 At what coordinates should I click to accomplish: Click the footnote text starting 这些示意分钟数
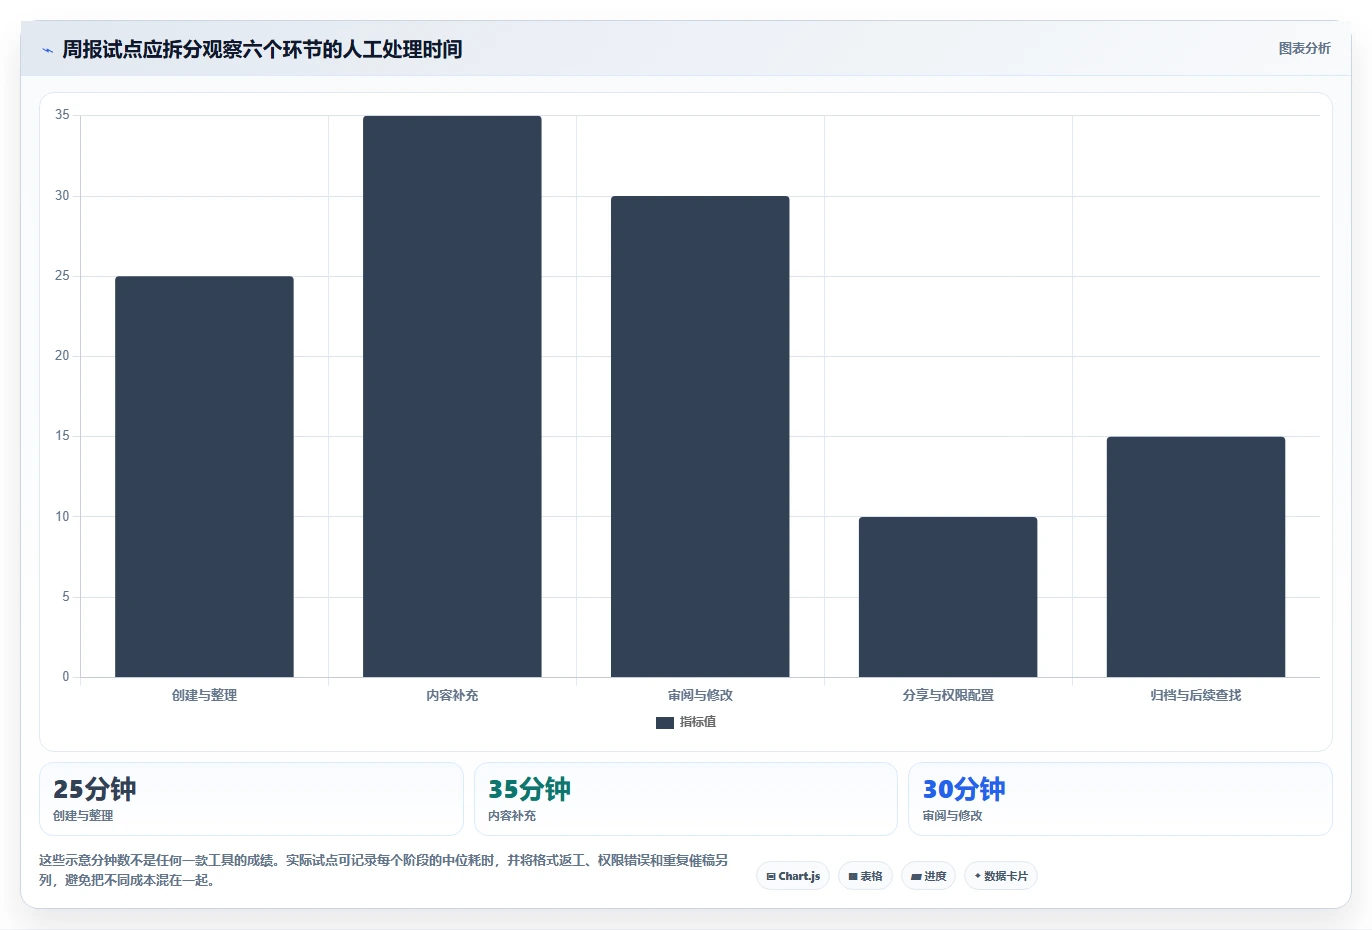(384, 870)
